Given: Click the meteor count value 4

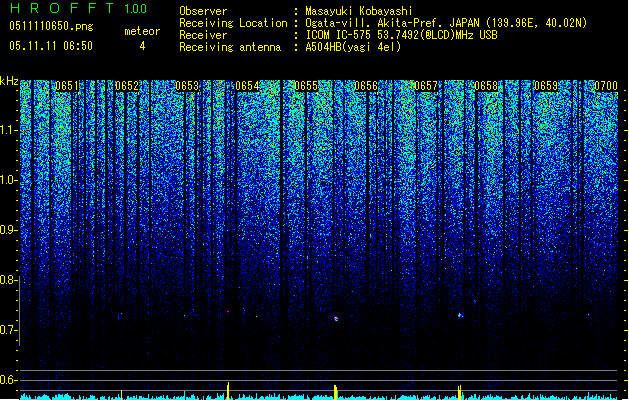Looking at the screenshot, I should 142,46.
